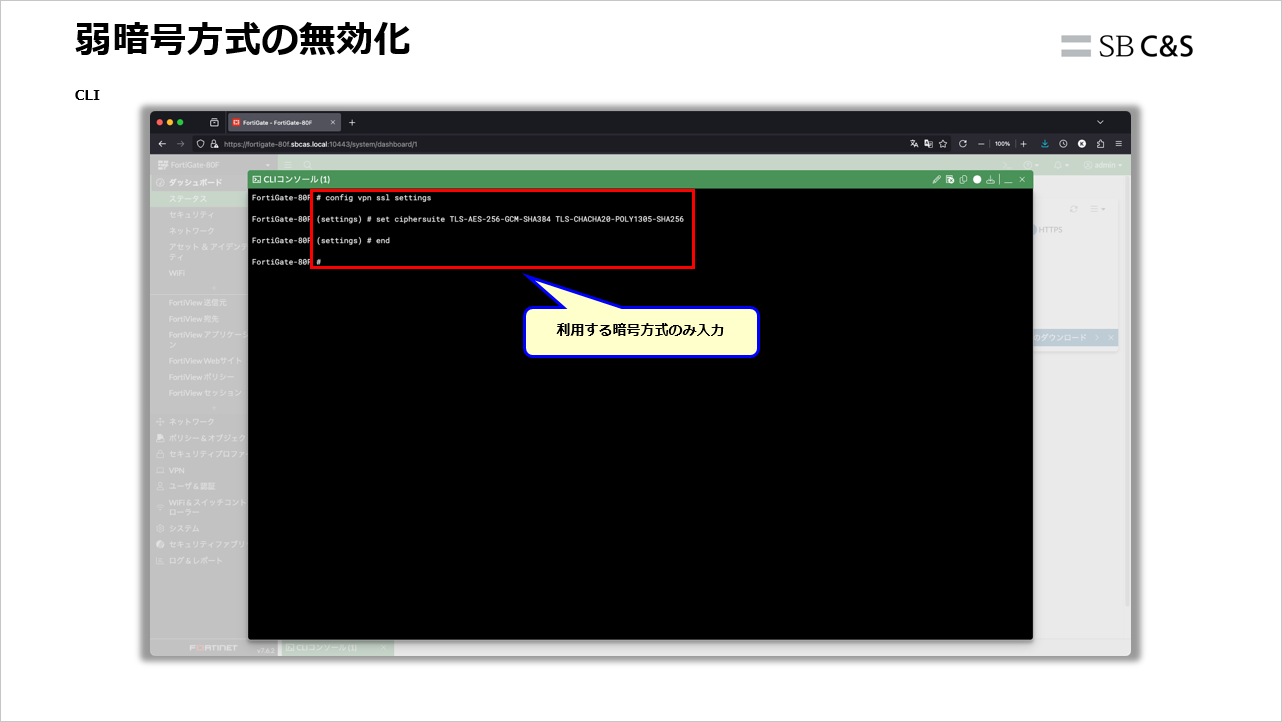Click the download CLI output icon
The width and height of the screenshot is (1282, 722).
click(990, 180)
